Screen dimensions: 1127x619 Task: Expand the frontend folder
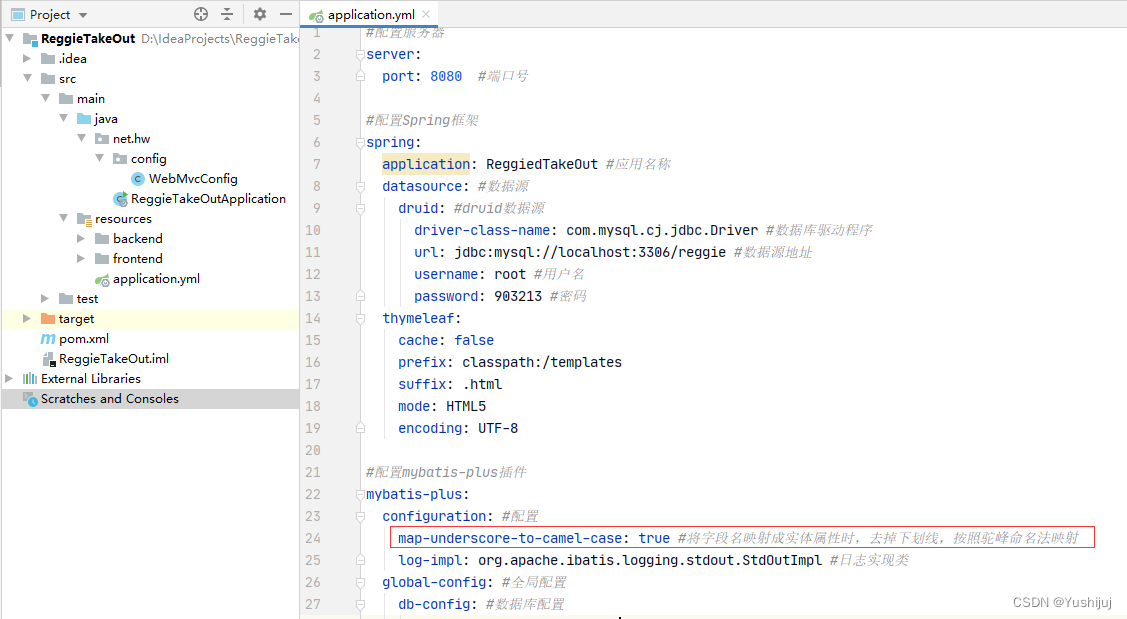pyautogui.click(x=81, y=258)
